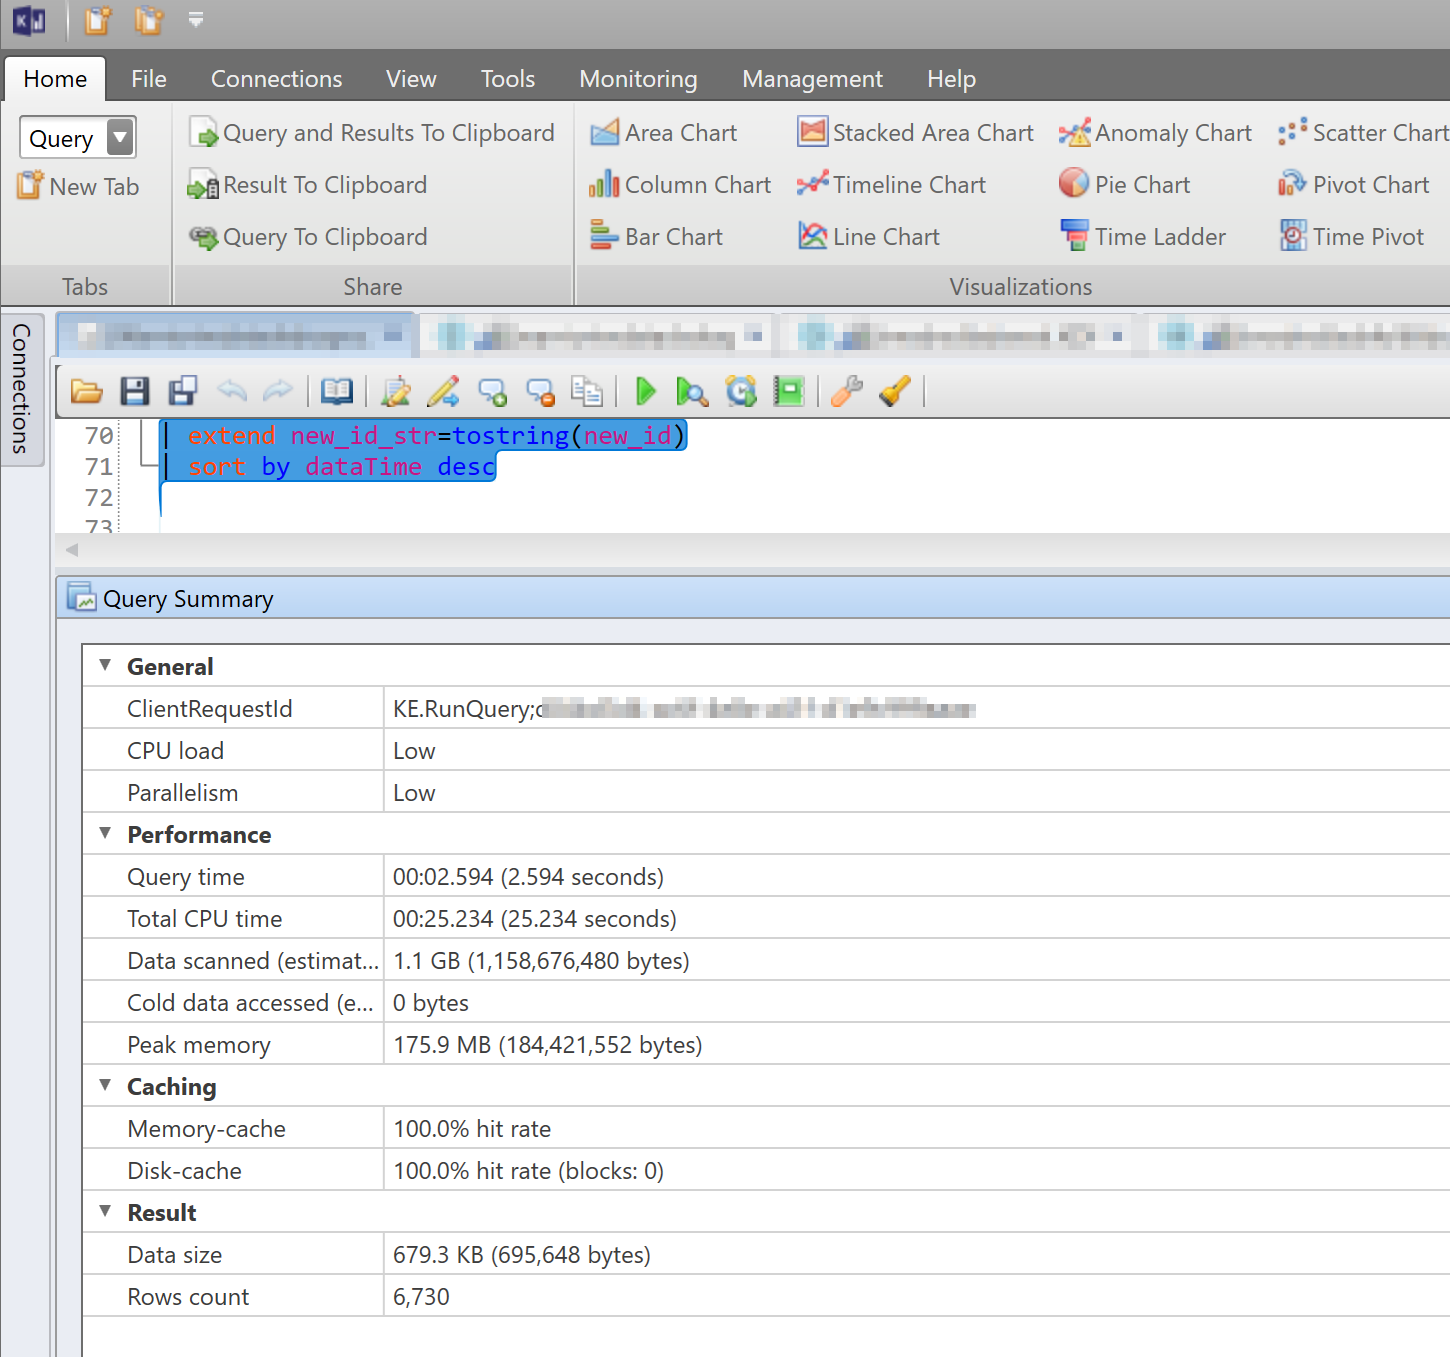
Task: Select the Data size value '679.3 KB (695,648 bytes)'
Action: click(x=521, y=1255)
